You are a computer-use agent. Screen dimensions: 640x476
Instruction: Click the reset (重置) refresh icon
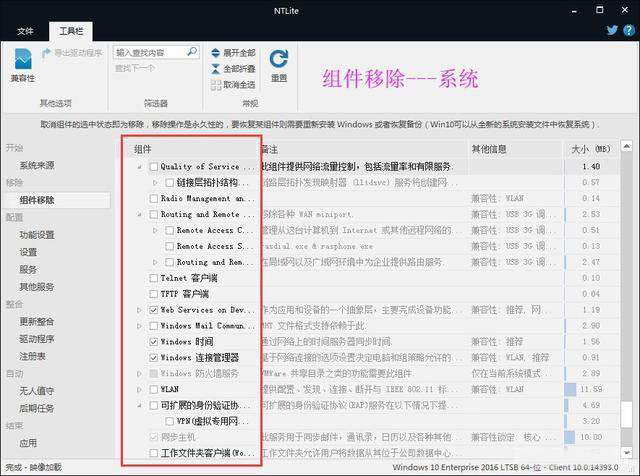(x=279, y=59)
